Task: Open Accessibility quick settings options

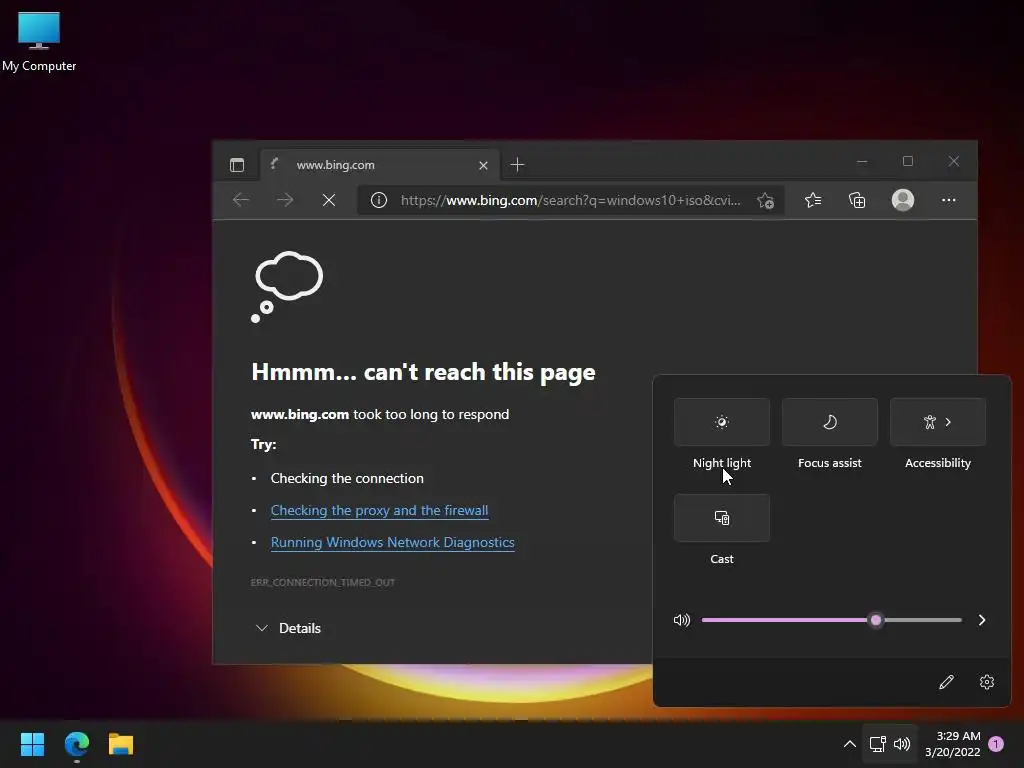Action: tap(938, 422)
